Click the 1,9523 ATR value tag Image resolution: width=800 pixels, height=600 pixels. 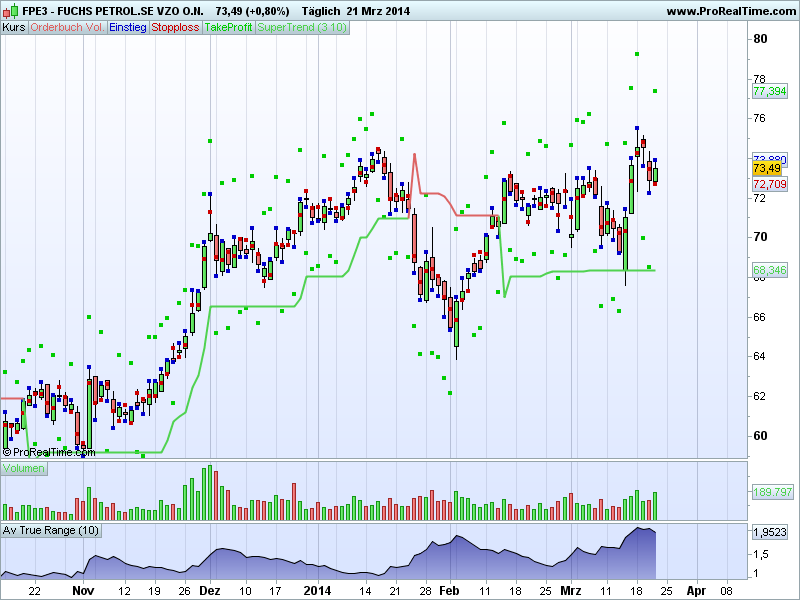coord(769,532)
